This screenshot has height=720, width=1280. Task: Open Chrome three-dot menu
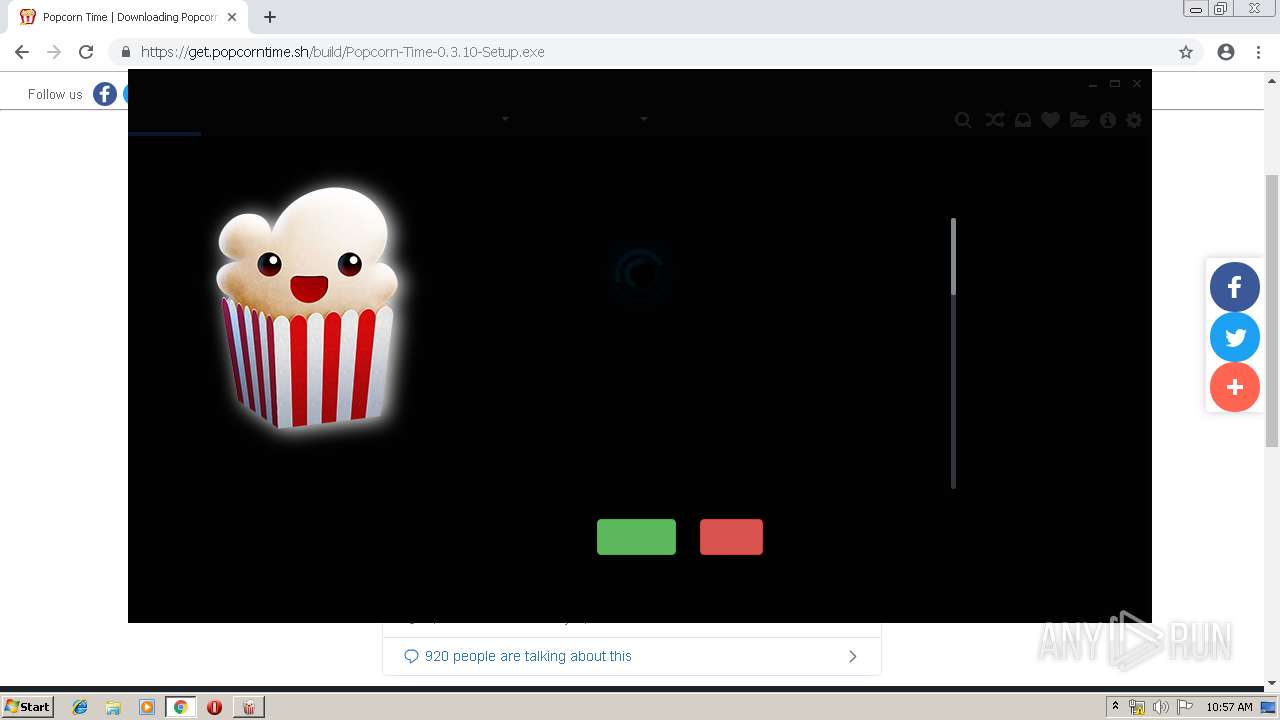point(1258,52)
